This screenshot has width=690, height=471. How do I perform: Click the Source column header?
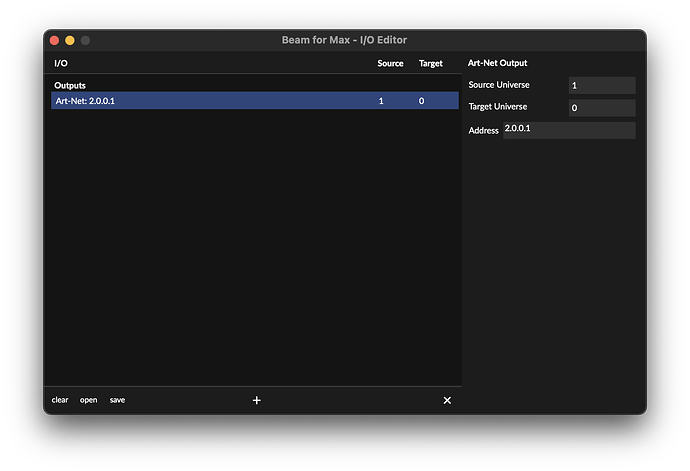click(390, 63)
